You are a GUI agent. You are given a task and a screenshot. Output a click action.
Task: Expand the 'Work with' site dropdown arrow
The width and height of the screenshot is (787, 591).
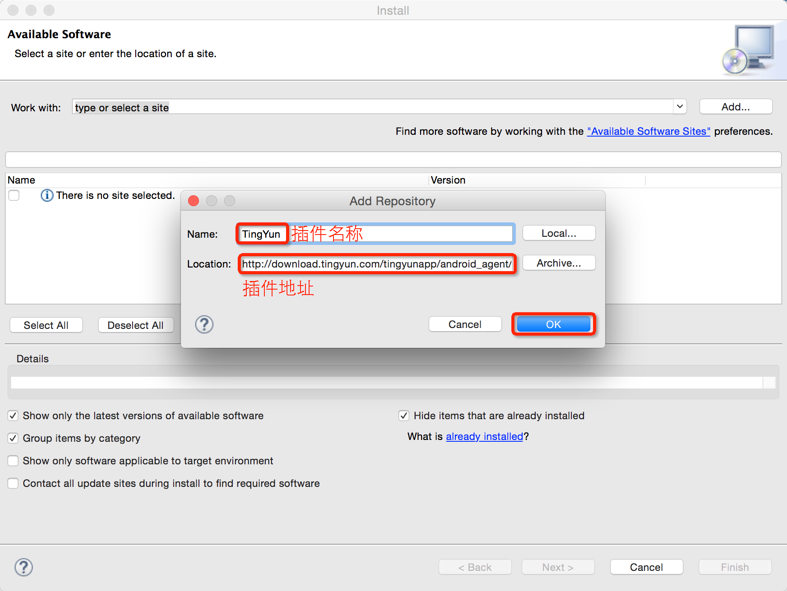click(679, 107)
